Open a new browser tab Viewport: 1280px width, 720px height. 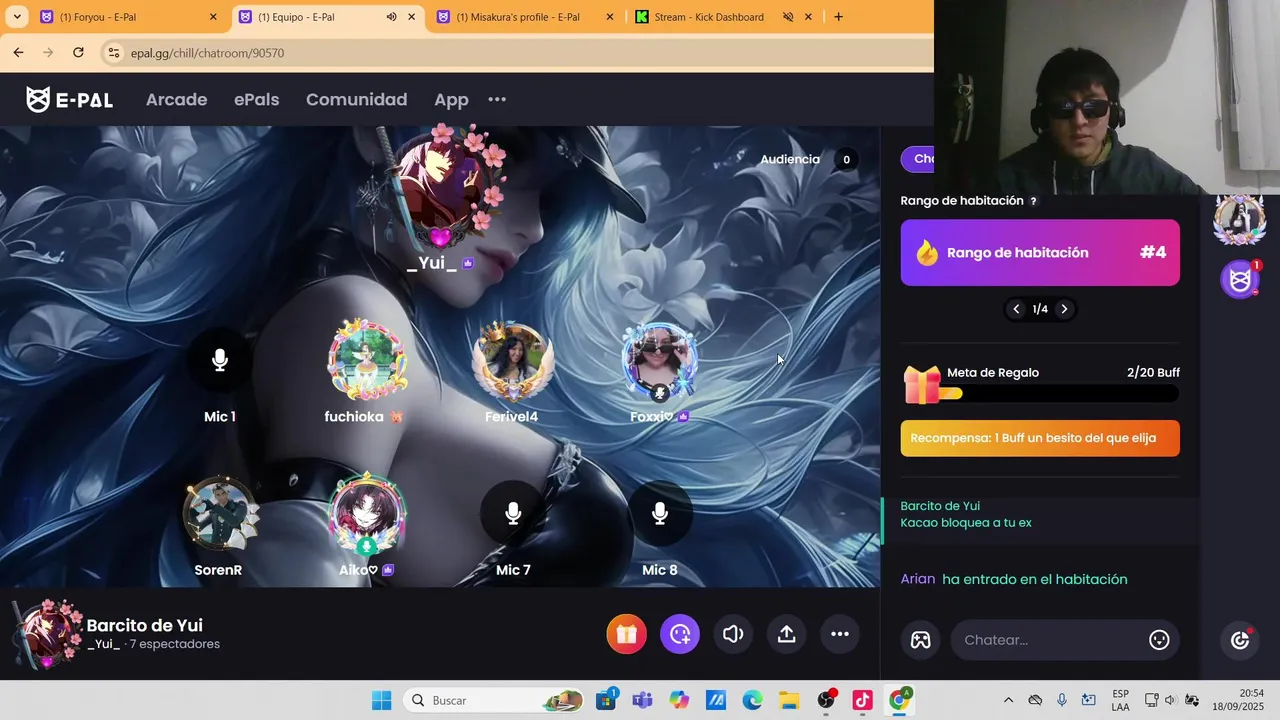pyautogui.click(x=838, y=17)
